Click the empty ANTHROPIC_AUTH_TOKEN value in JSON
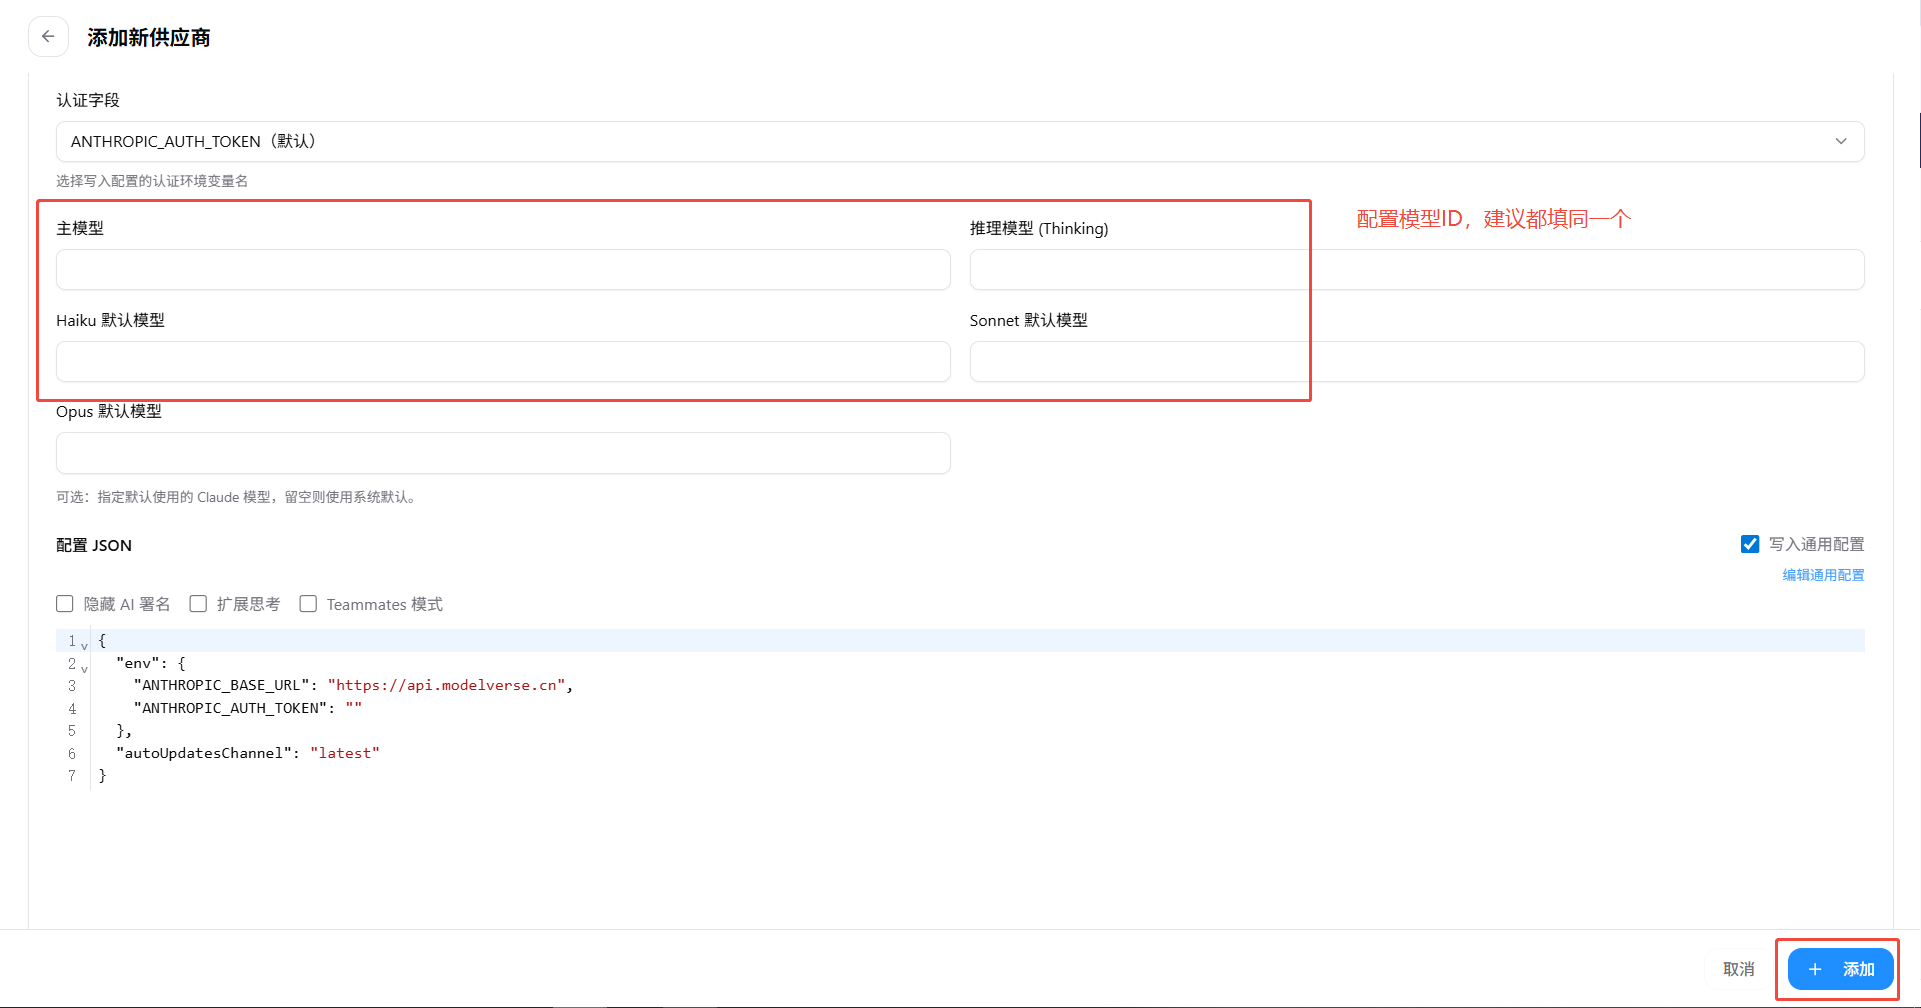 click(x=354, y=708)
